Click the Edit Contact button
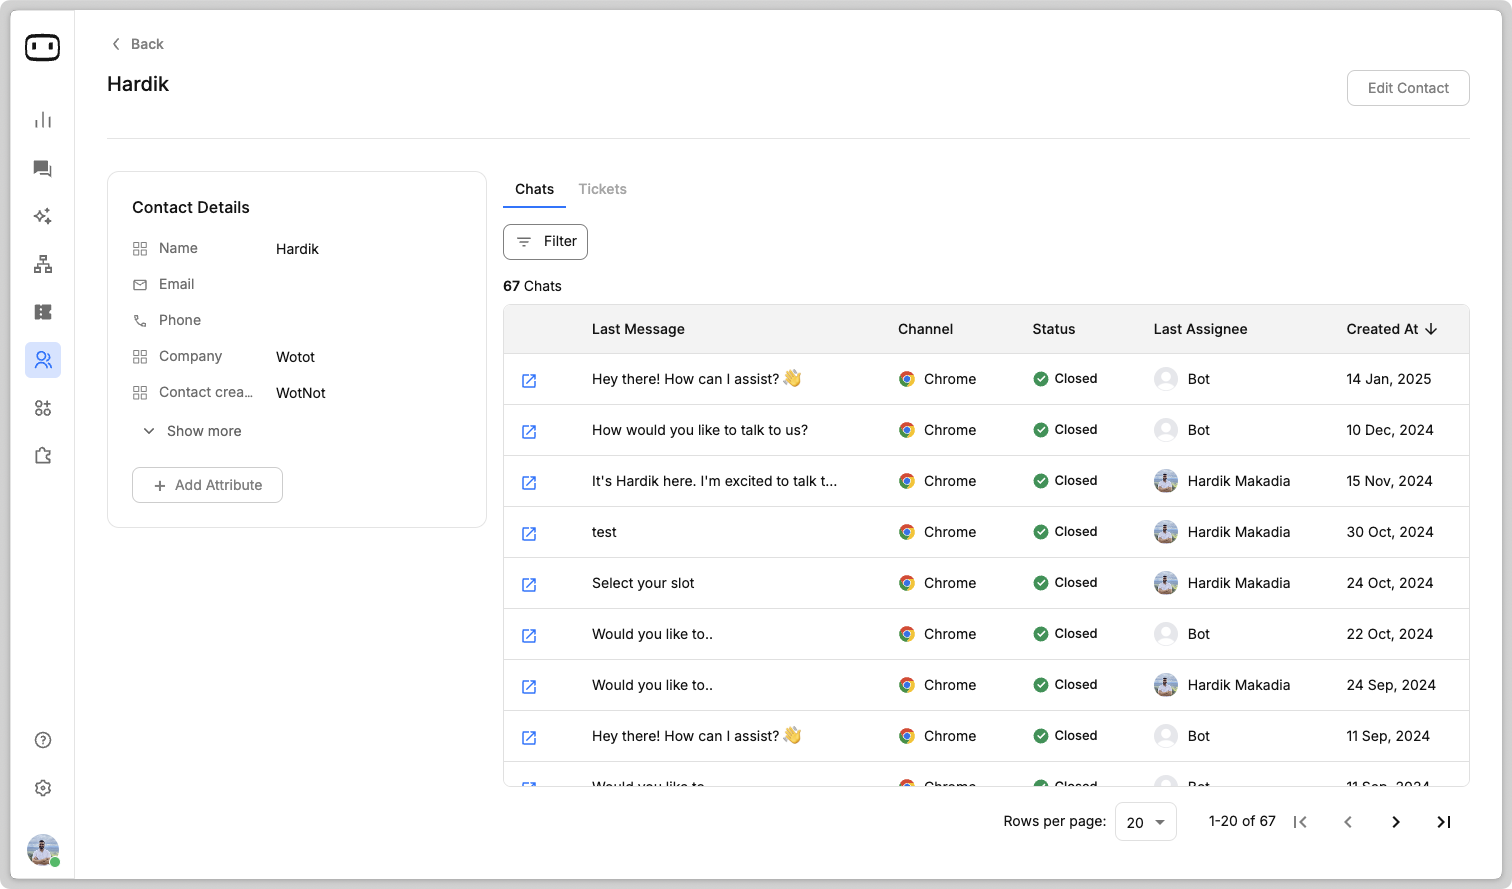Viewport: 1512px width, 889px height. point(1407,88)
